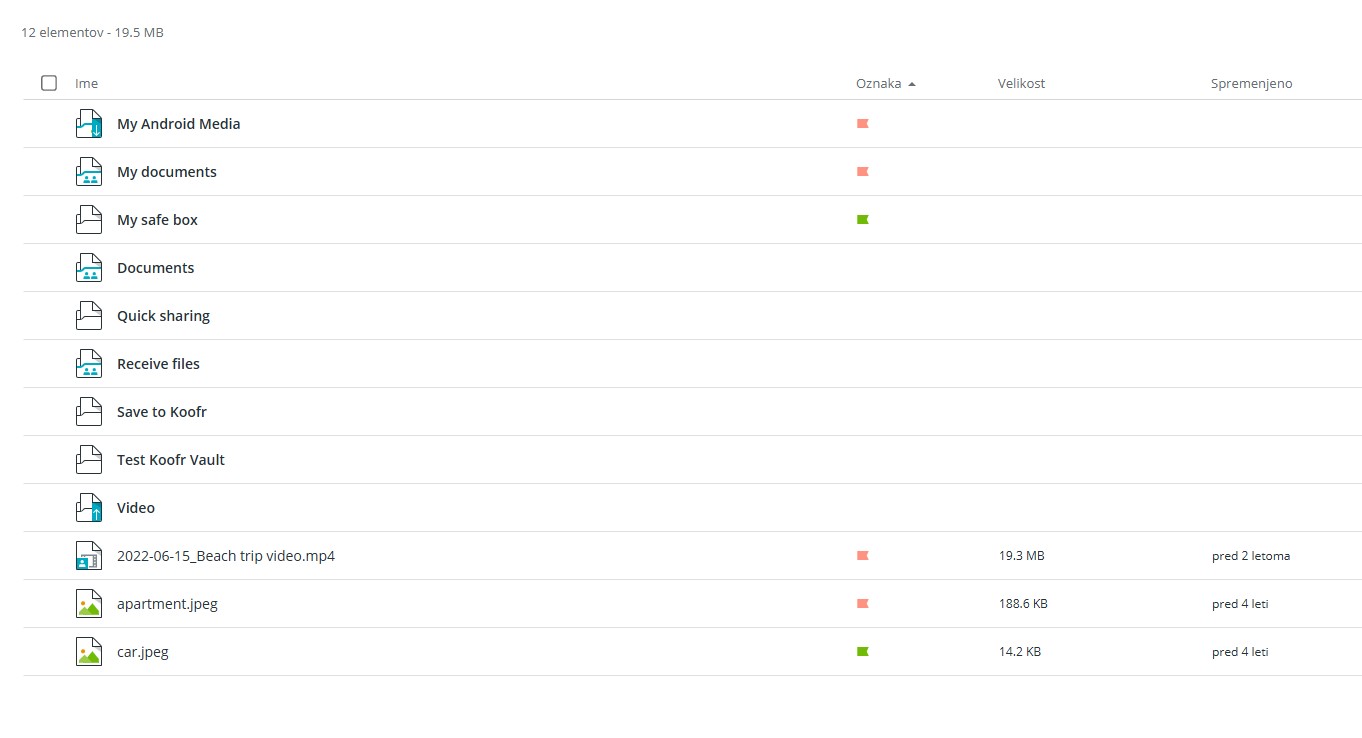The width and height of the screenshot is (1362, 738).
Task: Open the Receive files folder
Action: (x=158, y=364)
